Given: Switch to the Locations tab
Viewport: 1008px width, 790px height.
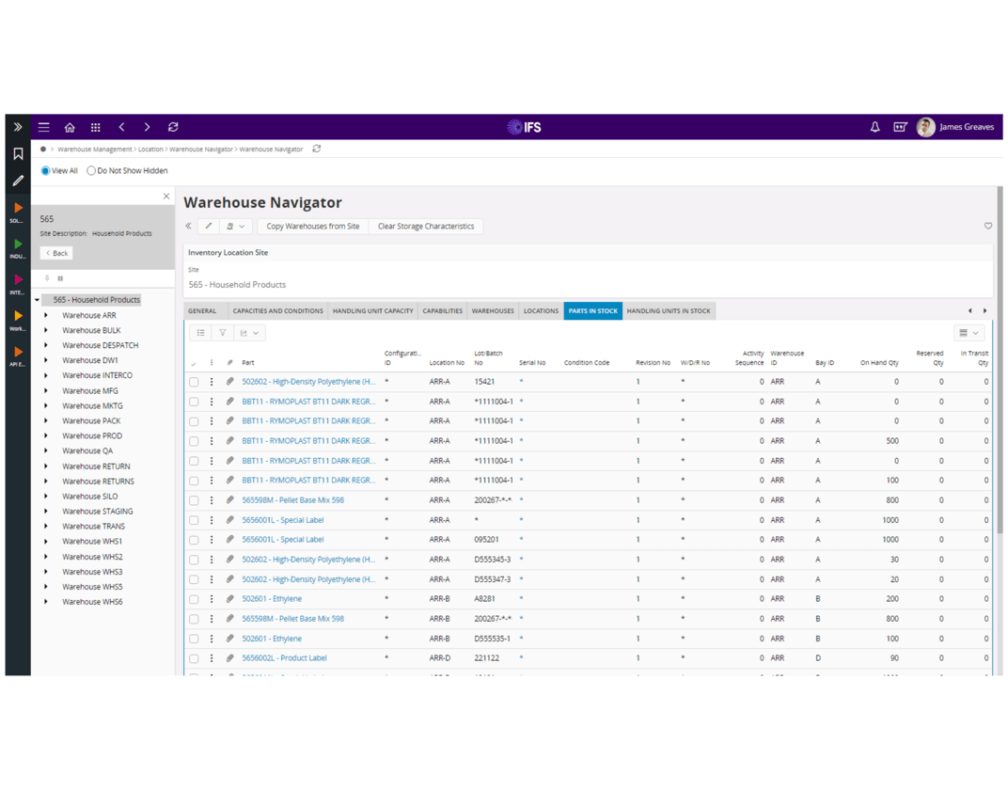Looking at the screenshot, I should (x=541, y=310).
